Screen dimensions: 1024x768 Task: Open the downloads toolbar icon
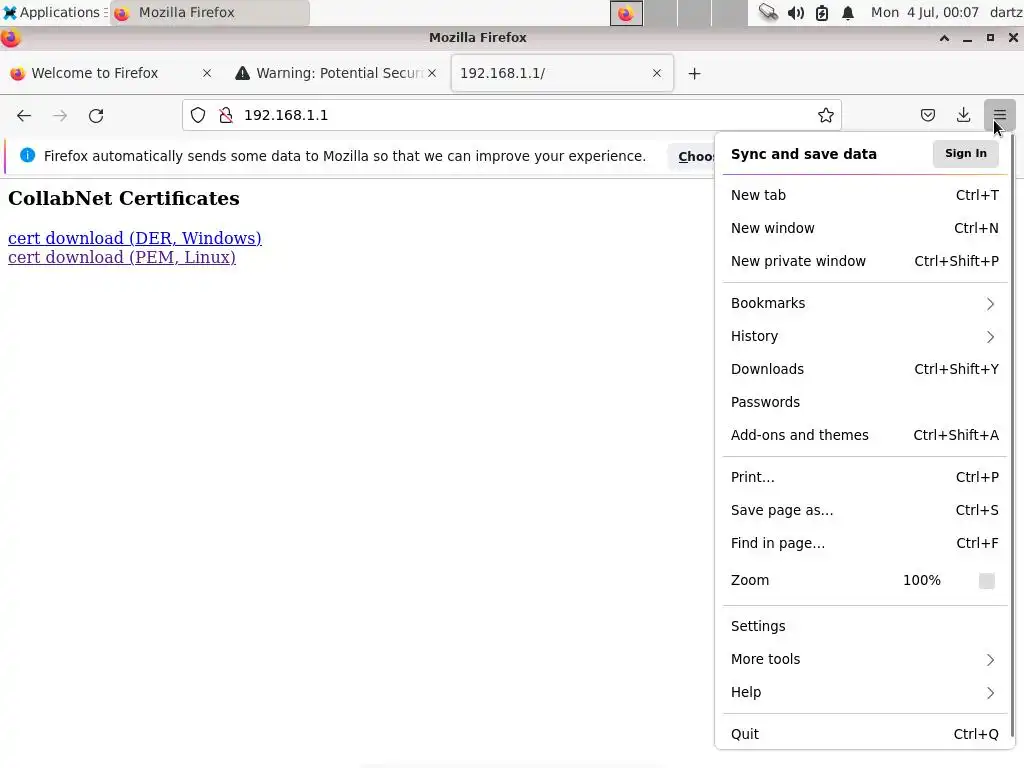pyautogui.click(x=963, y=116)
